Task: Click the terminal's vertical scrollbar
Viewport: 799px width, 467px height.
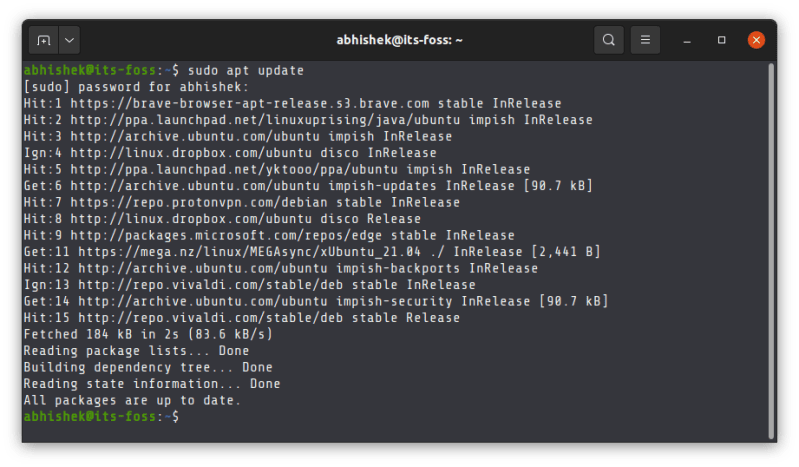Action: (x=771, y=250)
